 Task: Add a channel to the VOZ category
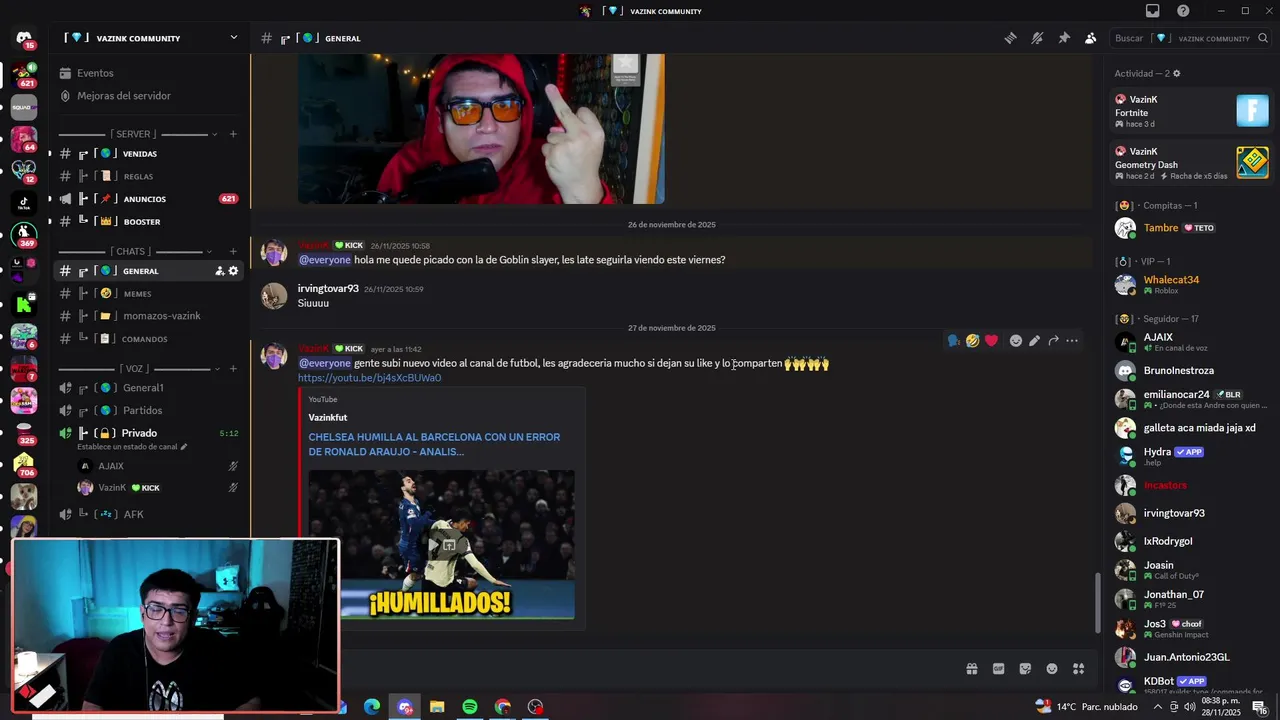click(233, 368)
